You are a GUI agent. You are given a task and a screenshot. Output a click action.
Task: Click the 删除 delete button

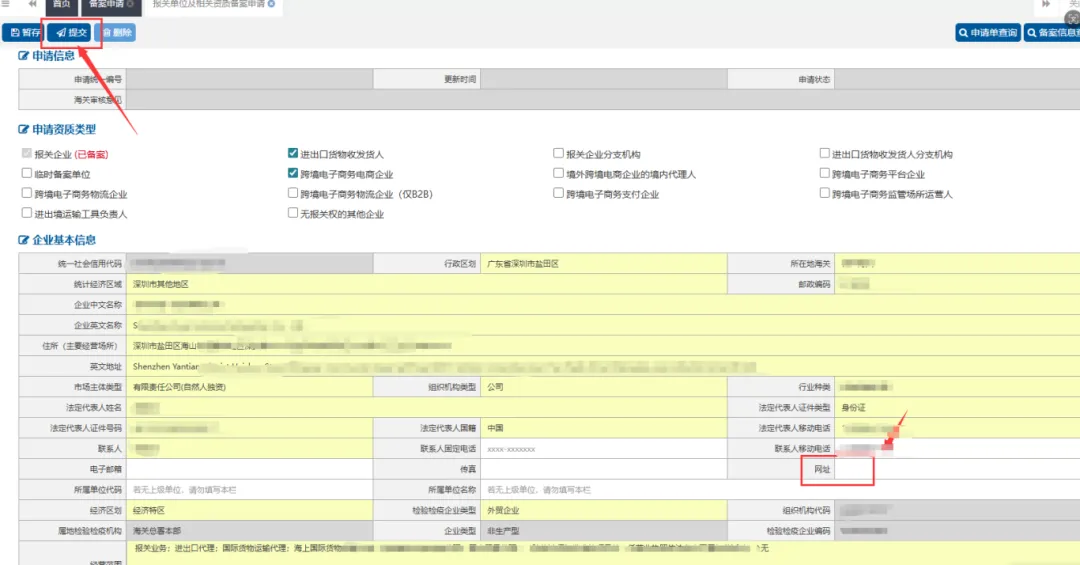115,33
